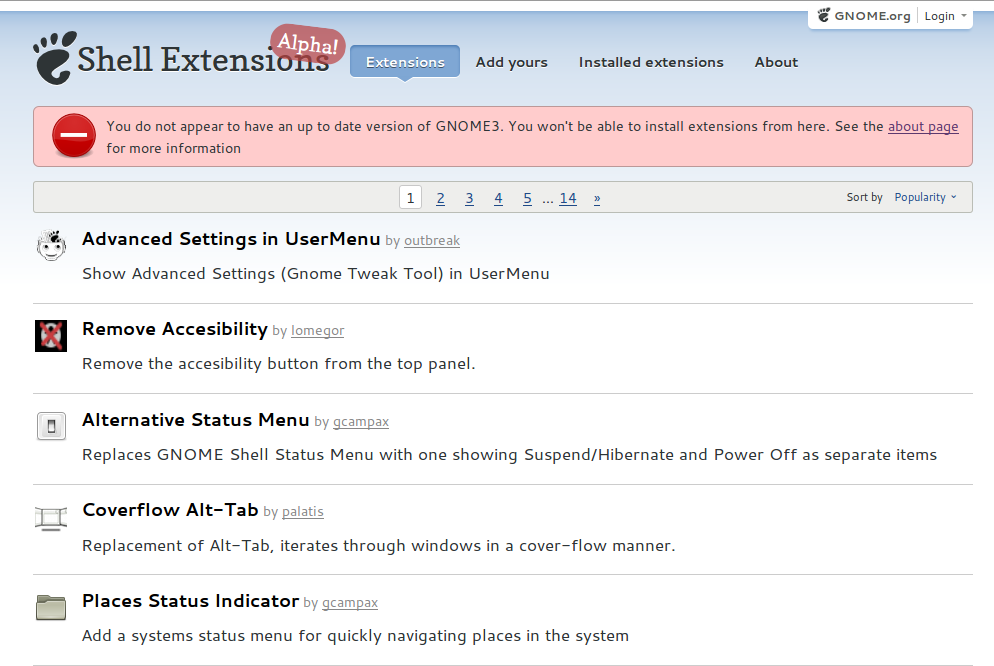View gcampax link beside Places Status Indicator

[x=350, y=603]
